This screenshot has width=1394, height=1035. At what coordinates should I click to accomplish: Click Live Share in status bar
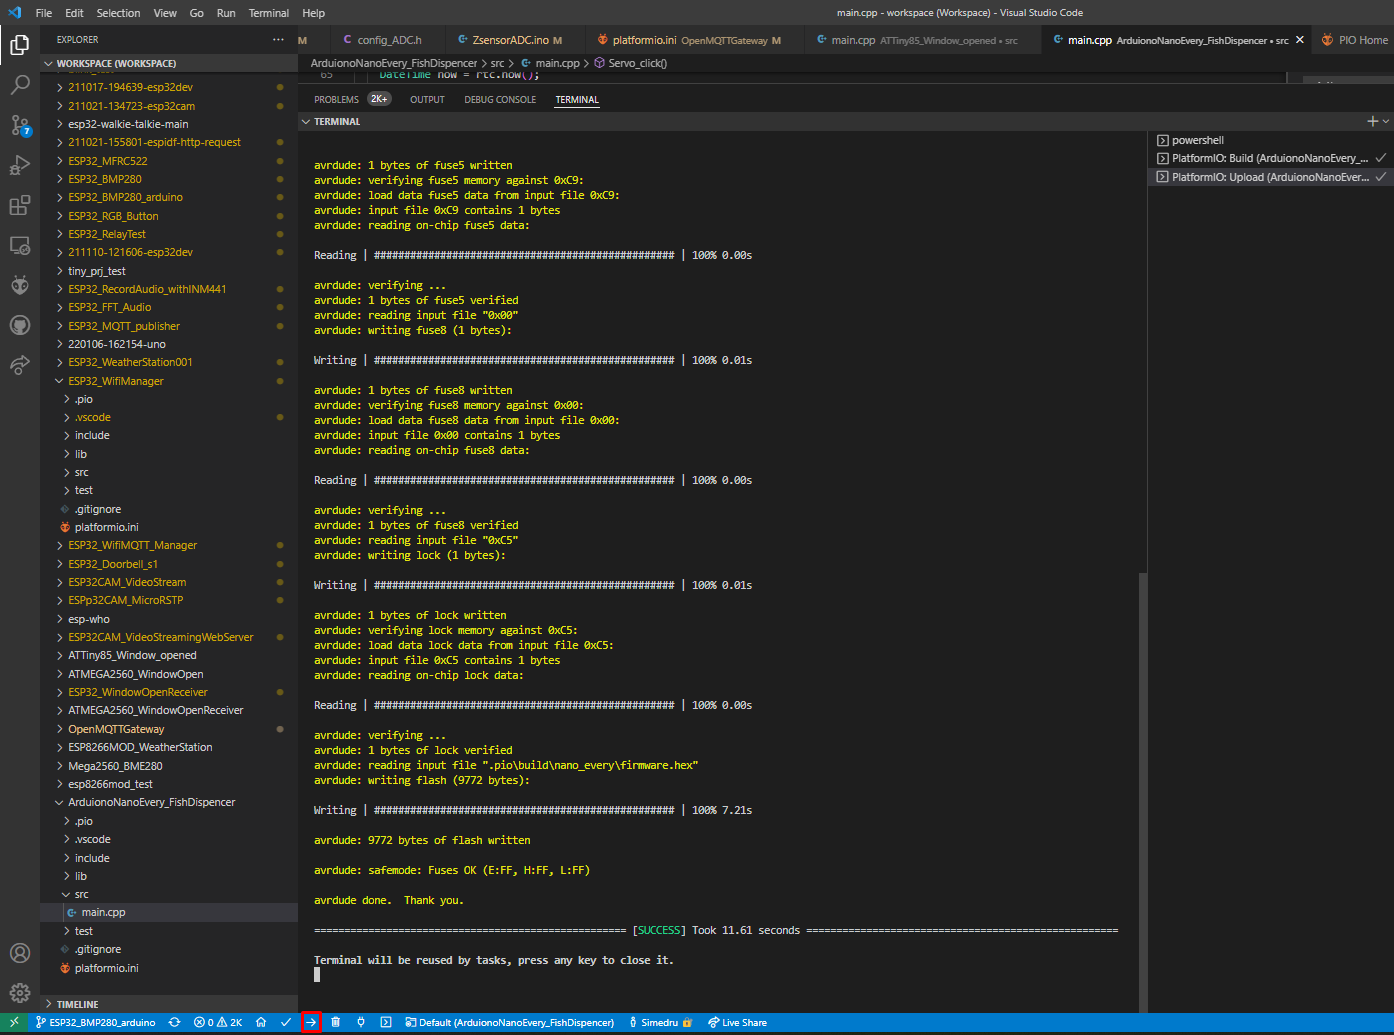737,1022
